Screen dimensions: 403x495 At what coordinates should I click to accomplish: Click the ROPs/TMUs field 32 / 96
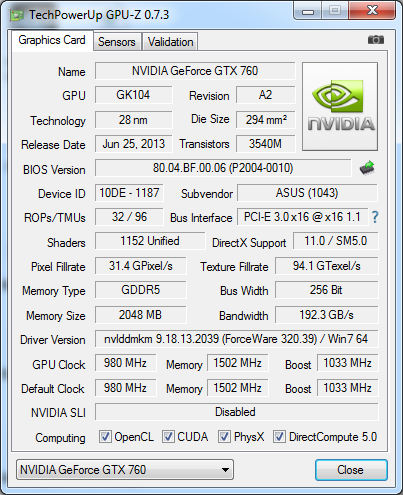tap(129, 217)
